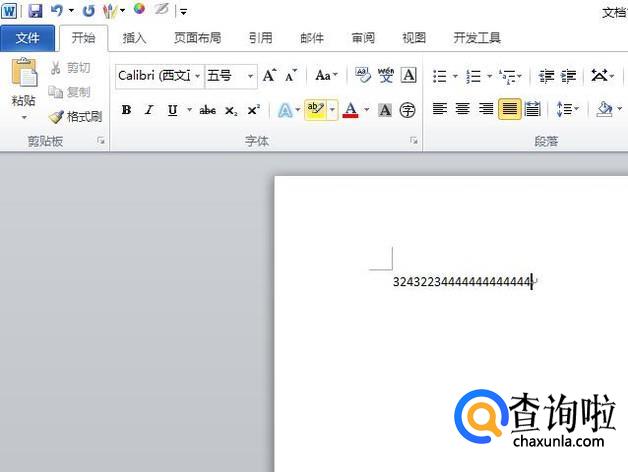Click the Enclose Characters (字) circle icon

click(x=407, y=110)
